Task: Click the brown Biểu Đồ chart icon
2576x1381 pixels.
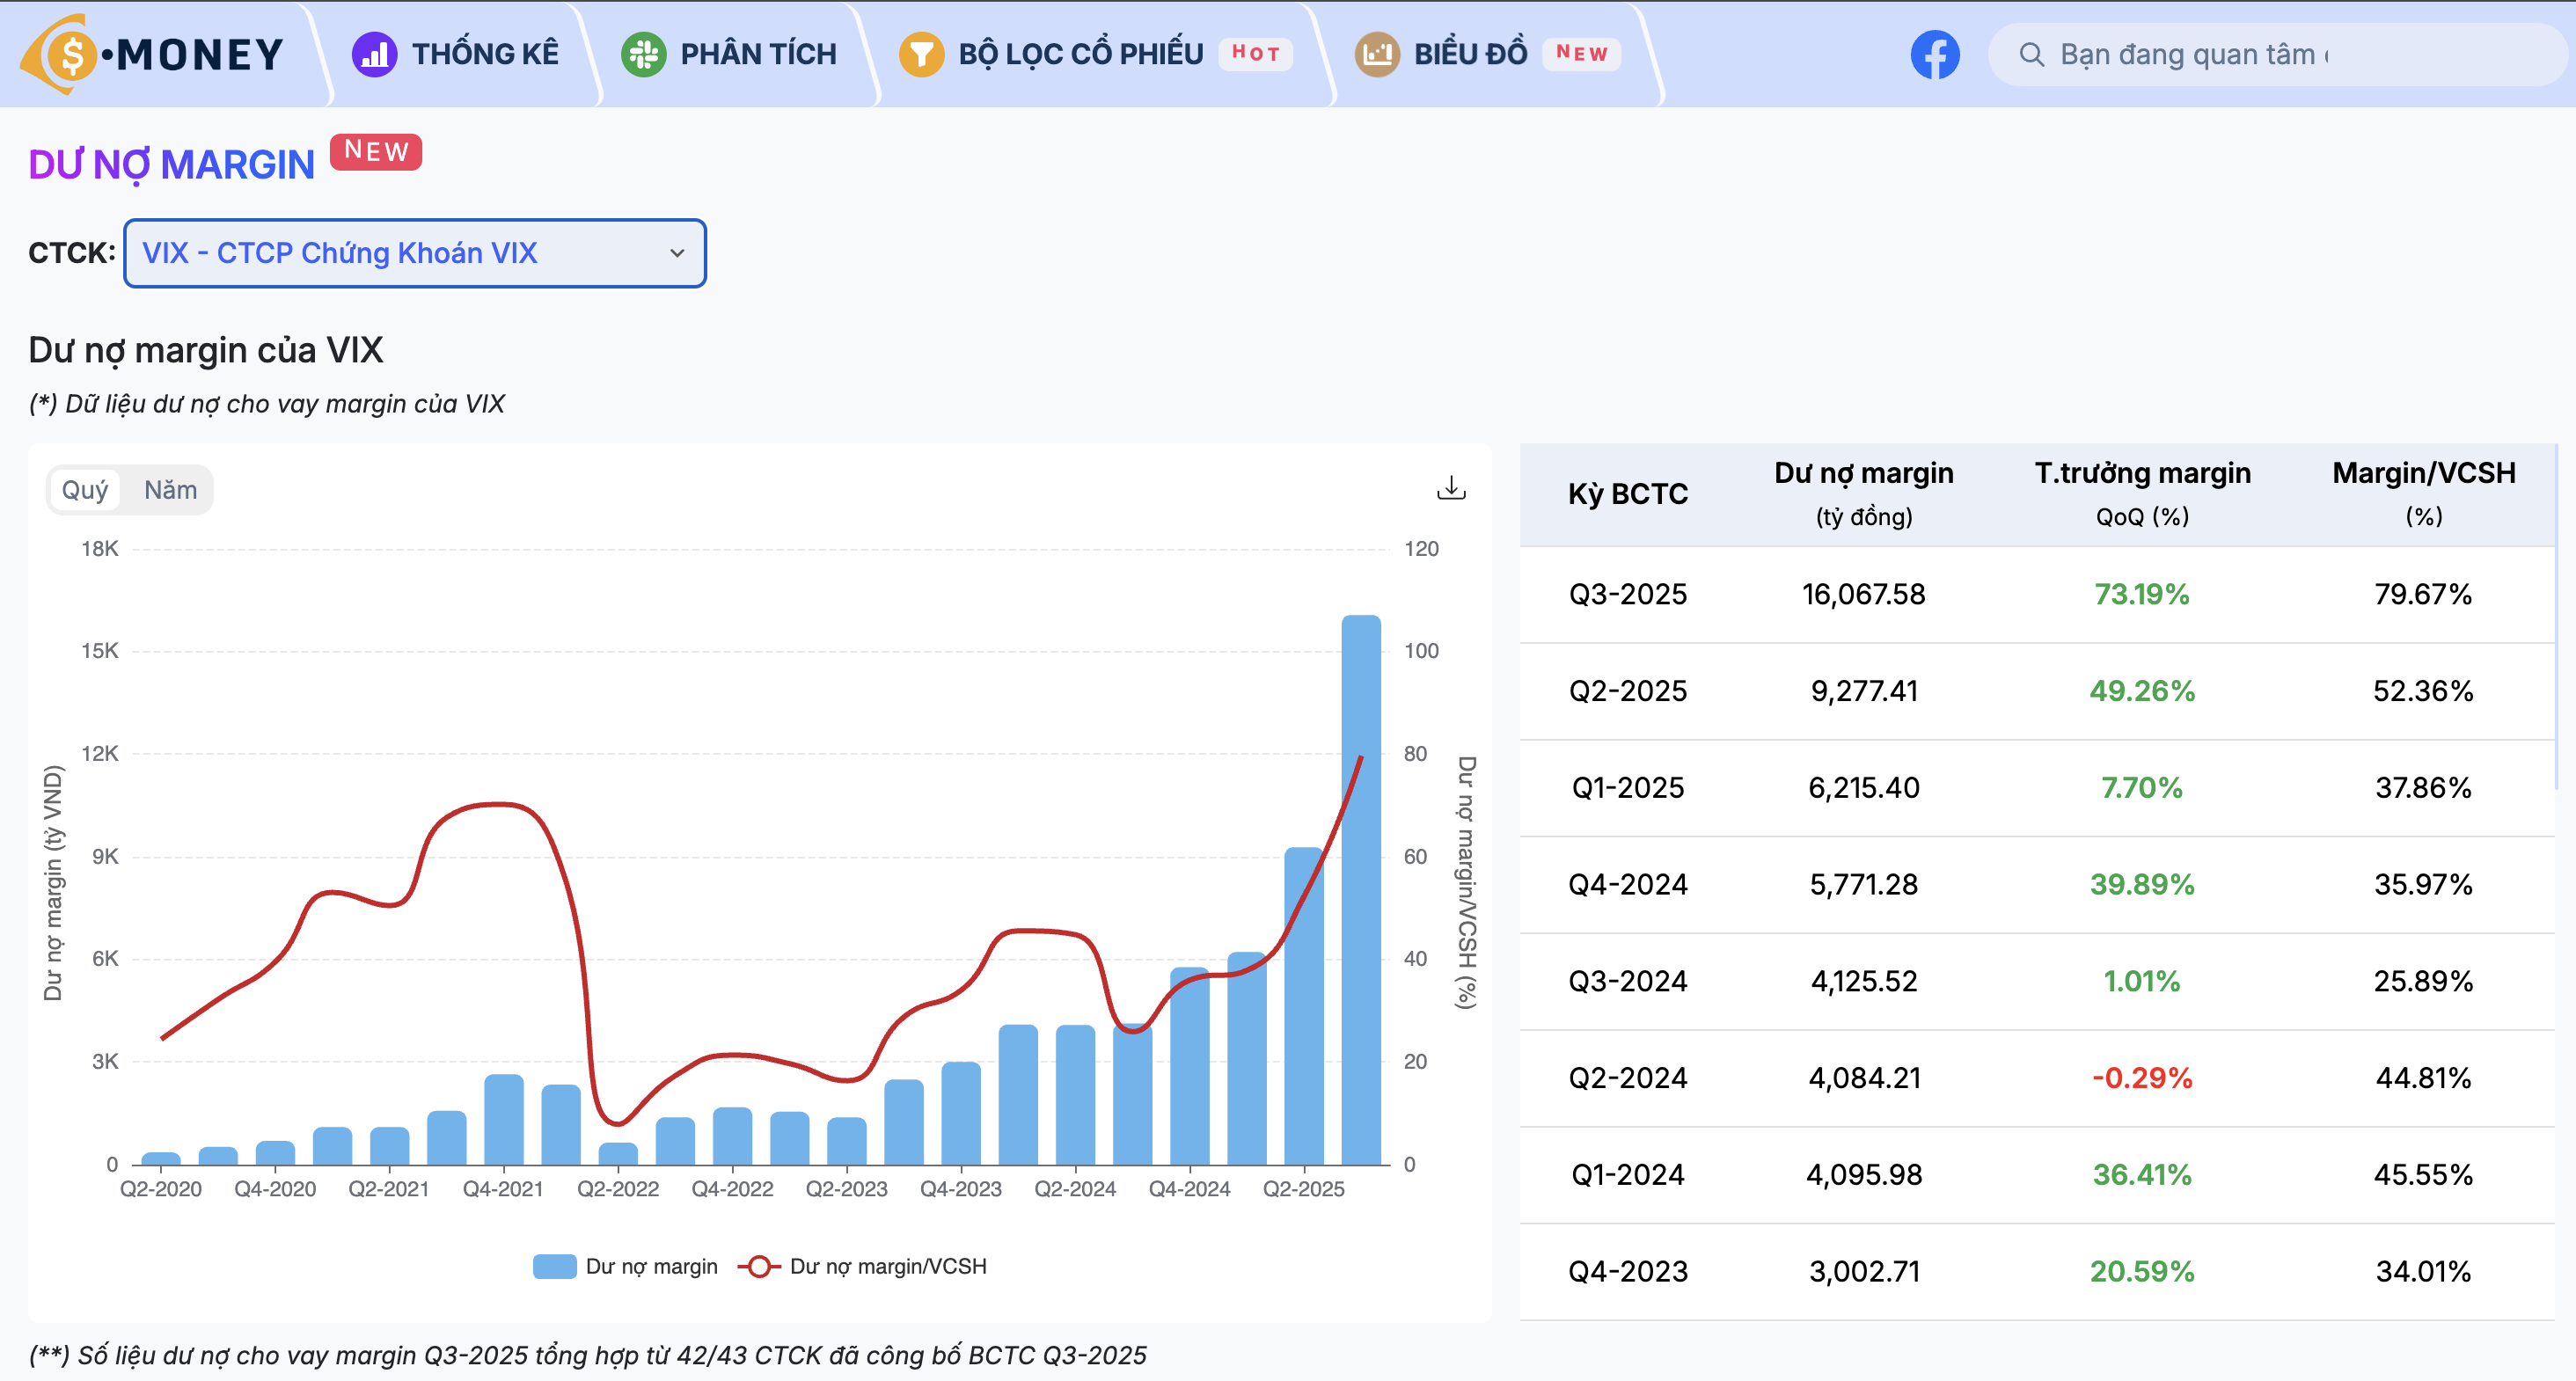Action: point(1377,54)
